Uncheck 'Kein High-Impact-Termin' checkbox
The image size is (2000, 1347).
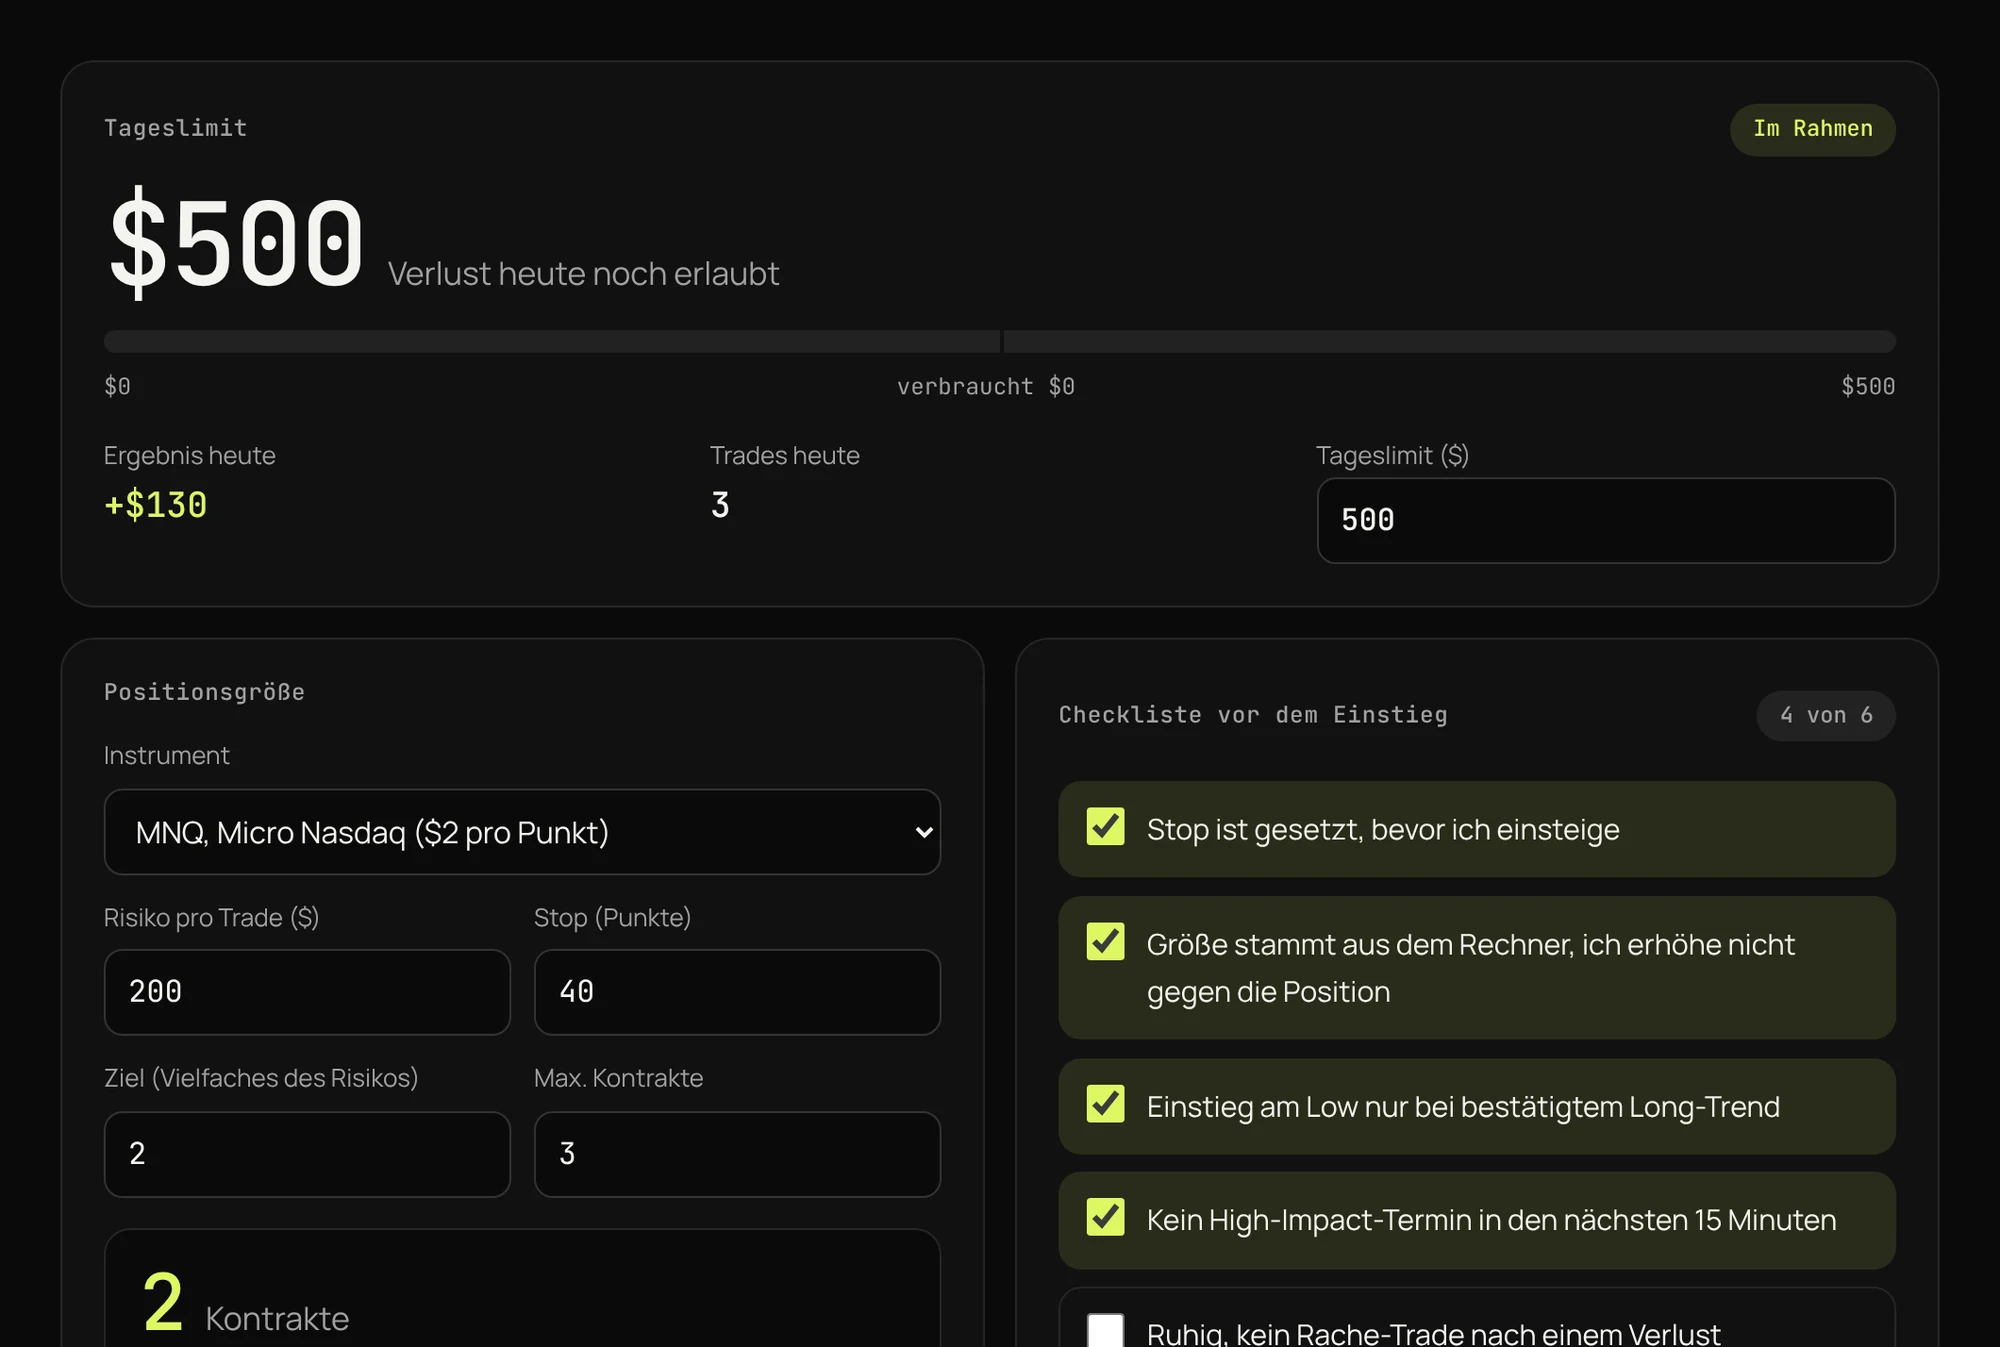pyautogui.click(x=1105, y=1217)
